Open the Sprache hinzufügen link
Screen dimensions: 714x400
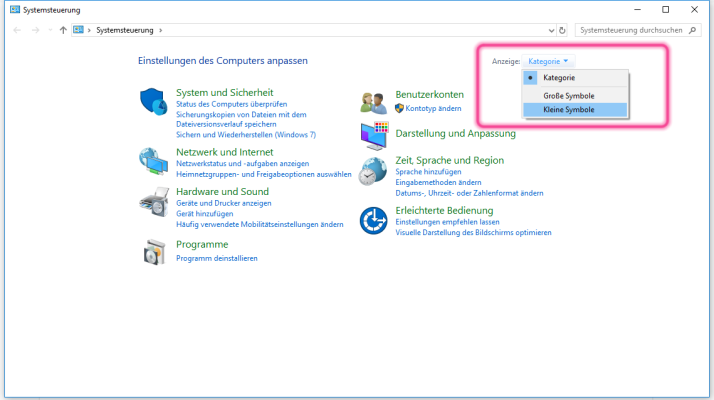(x=429, y=172)
